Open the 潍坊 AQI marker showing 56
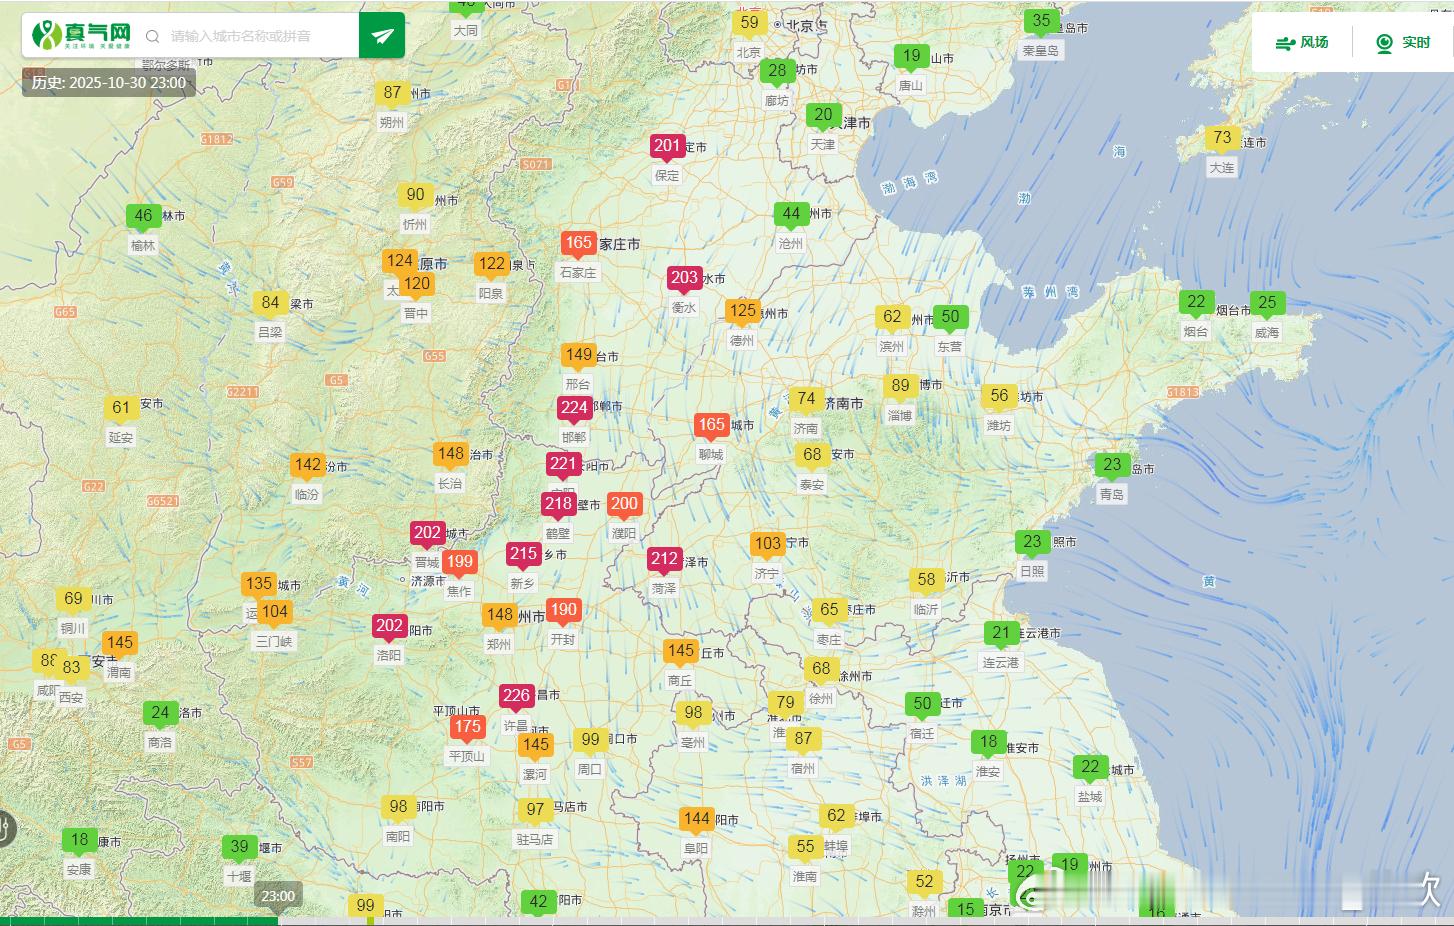 (999, 397)
